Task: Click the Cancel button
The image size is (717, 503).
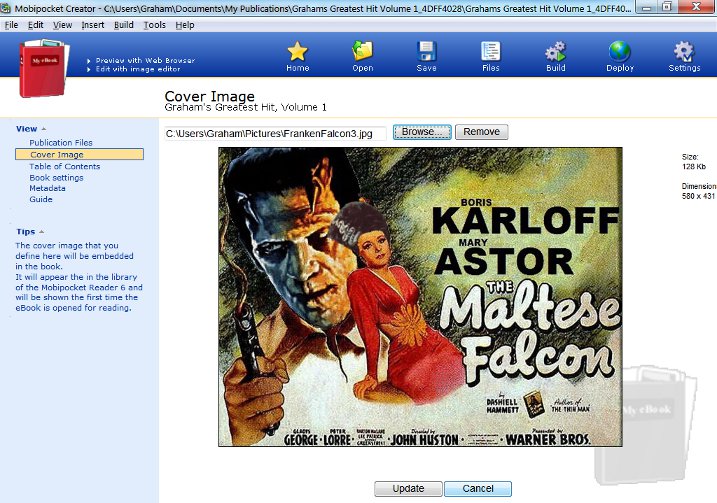Action: coord(478,488)
